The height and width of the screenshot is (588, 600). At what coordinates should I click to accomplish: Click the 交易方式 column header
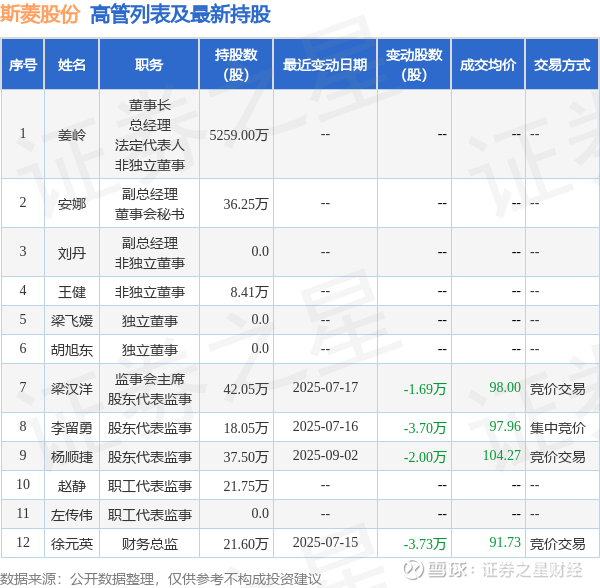click(x=562, y=65)
